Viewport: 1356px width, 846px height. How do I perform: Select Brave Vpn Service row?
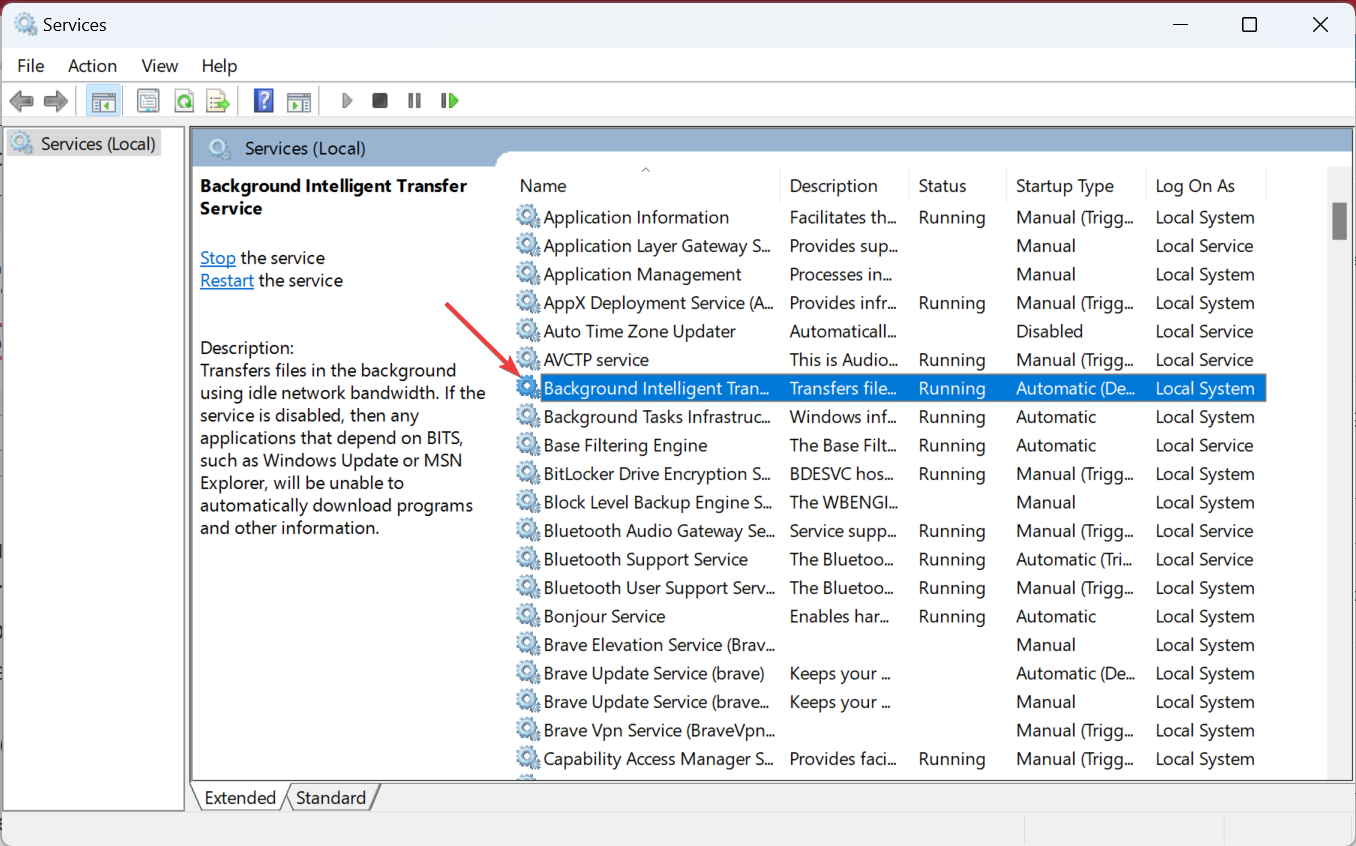(891, 730)
